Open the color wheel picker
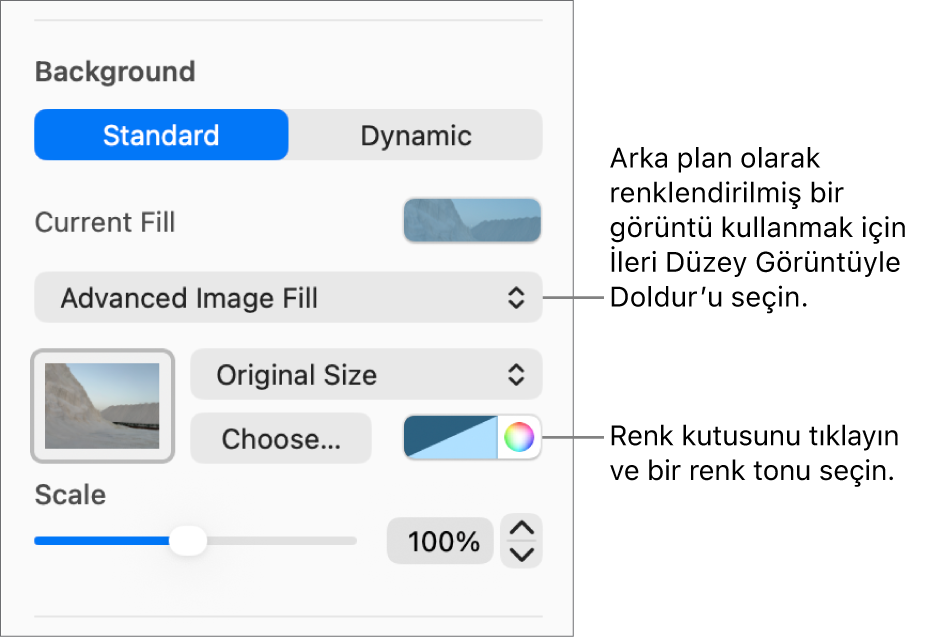 pos(519,437)
